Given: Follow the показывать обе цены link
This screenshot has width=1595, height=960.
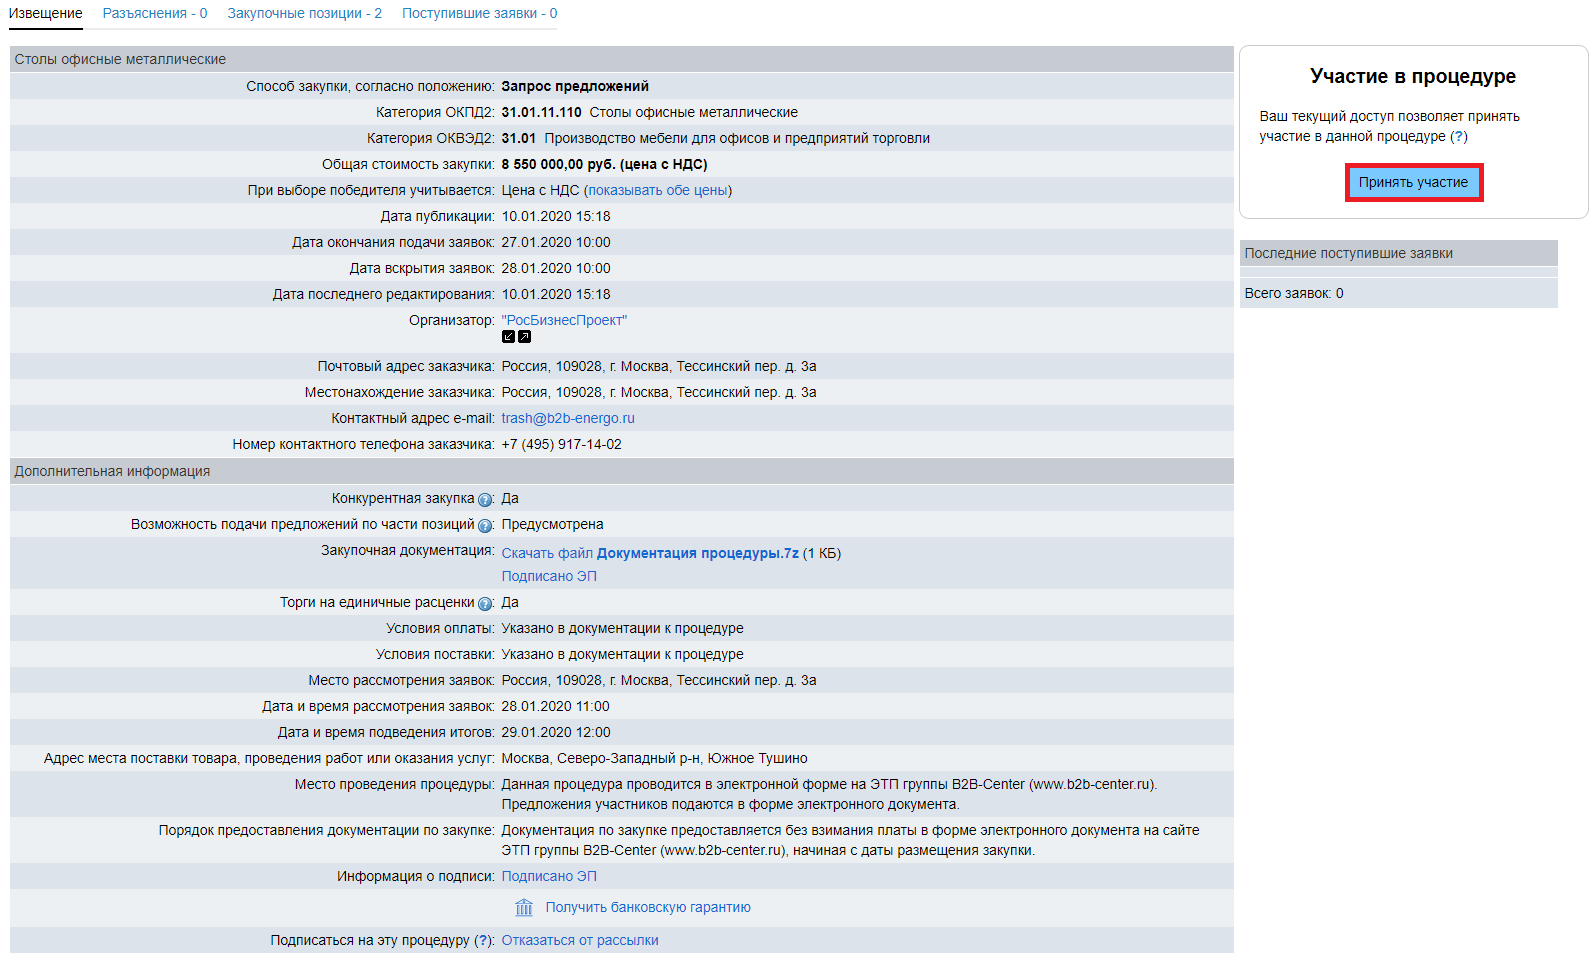Looking at the screenshot, I should point(658,191).
